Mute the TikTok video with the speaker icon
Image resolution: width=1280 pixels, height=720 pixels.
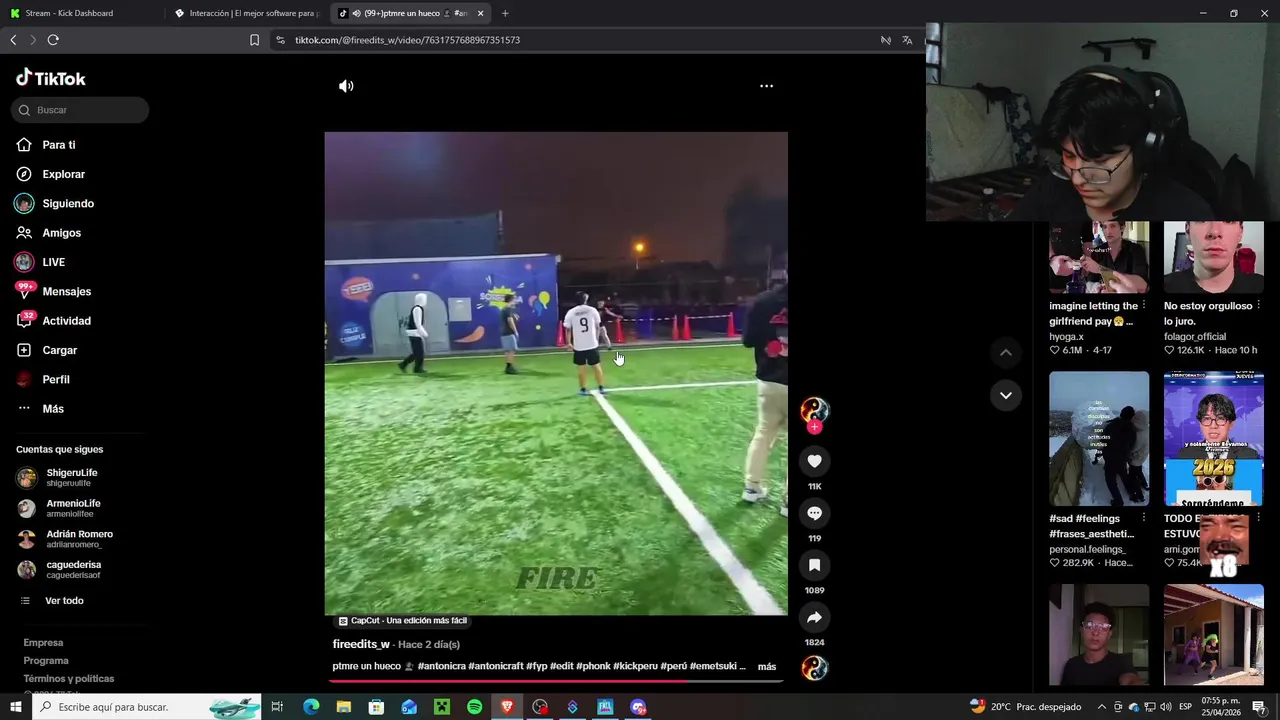[x=346, y=86]
